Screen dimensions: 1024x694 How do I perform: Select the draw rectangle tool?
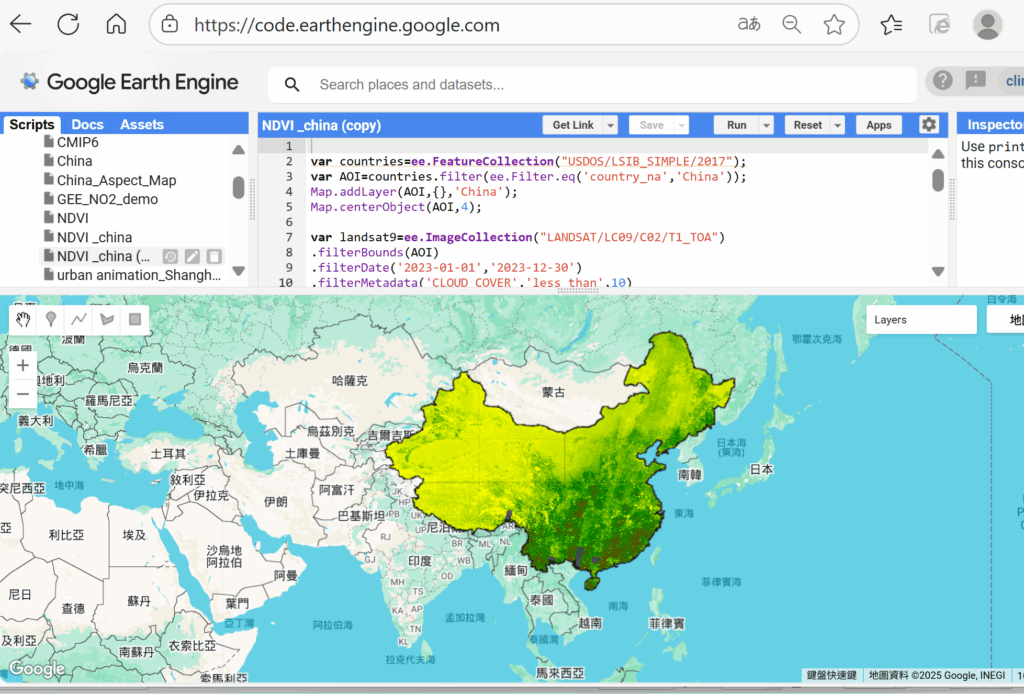135,319
